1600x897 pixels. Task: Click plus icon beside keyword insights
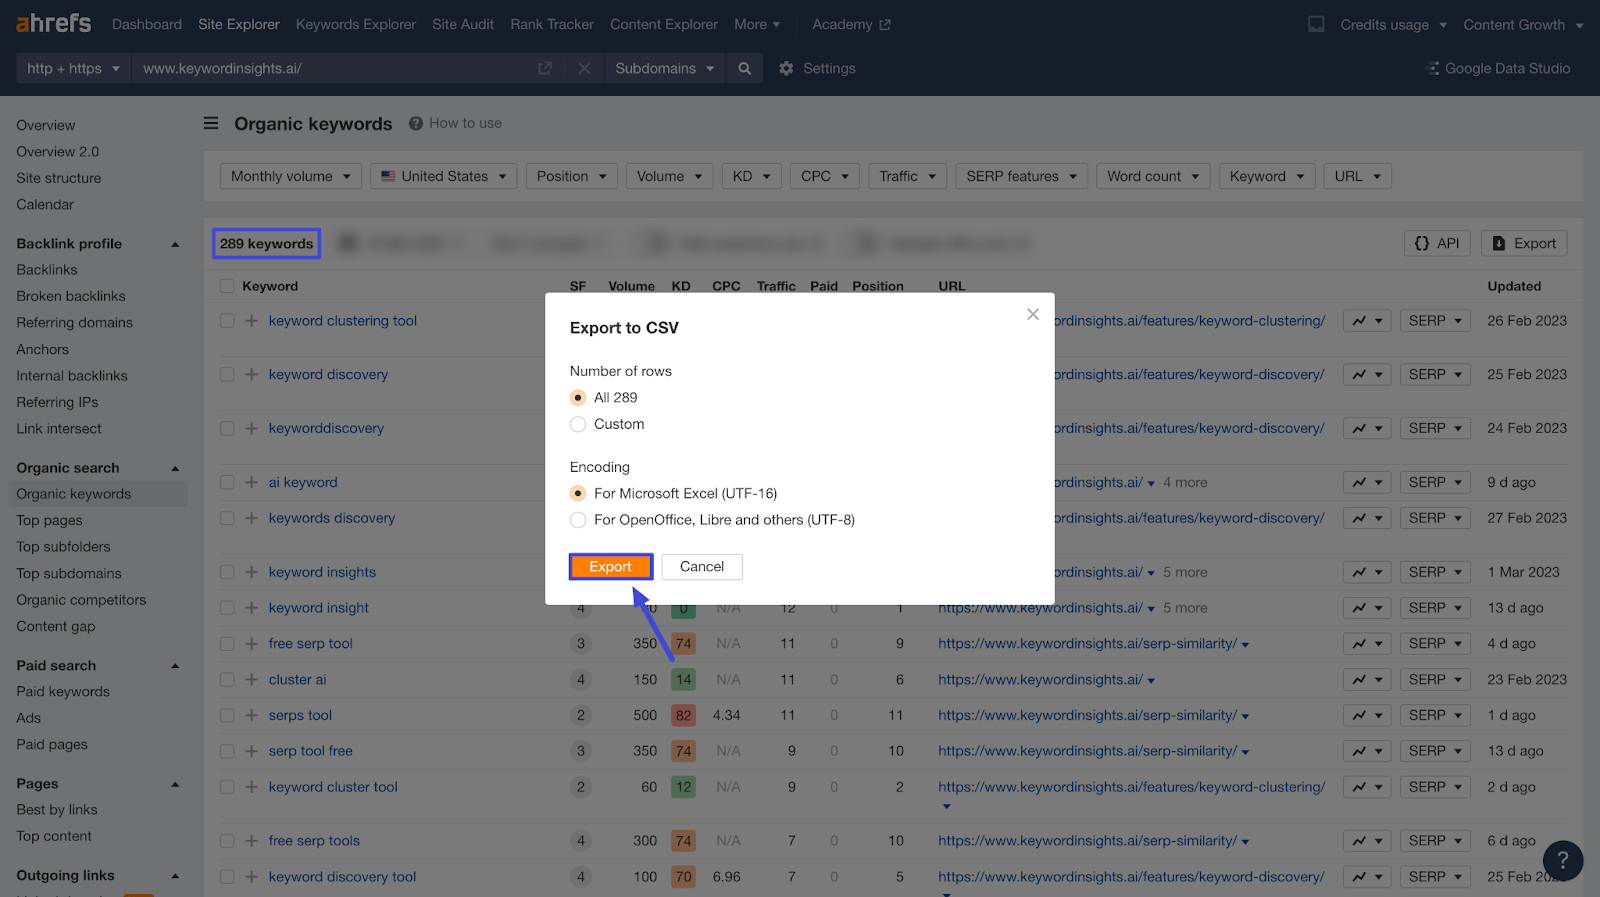click(x=251, y=572)
